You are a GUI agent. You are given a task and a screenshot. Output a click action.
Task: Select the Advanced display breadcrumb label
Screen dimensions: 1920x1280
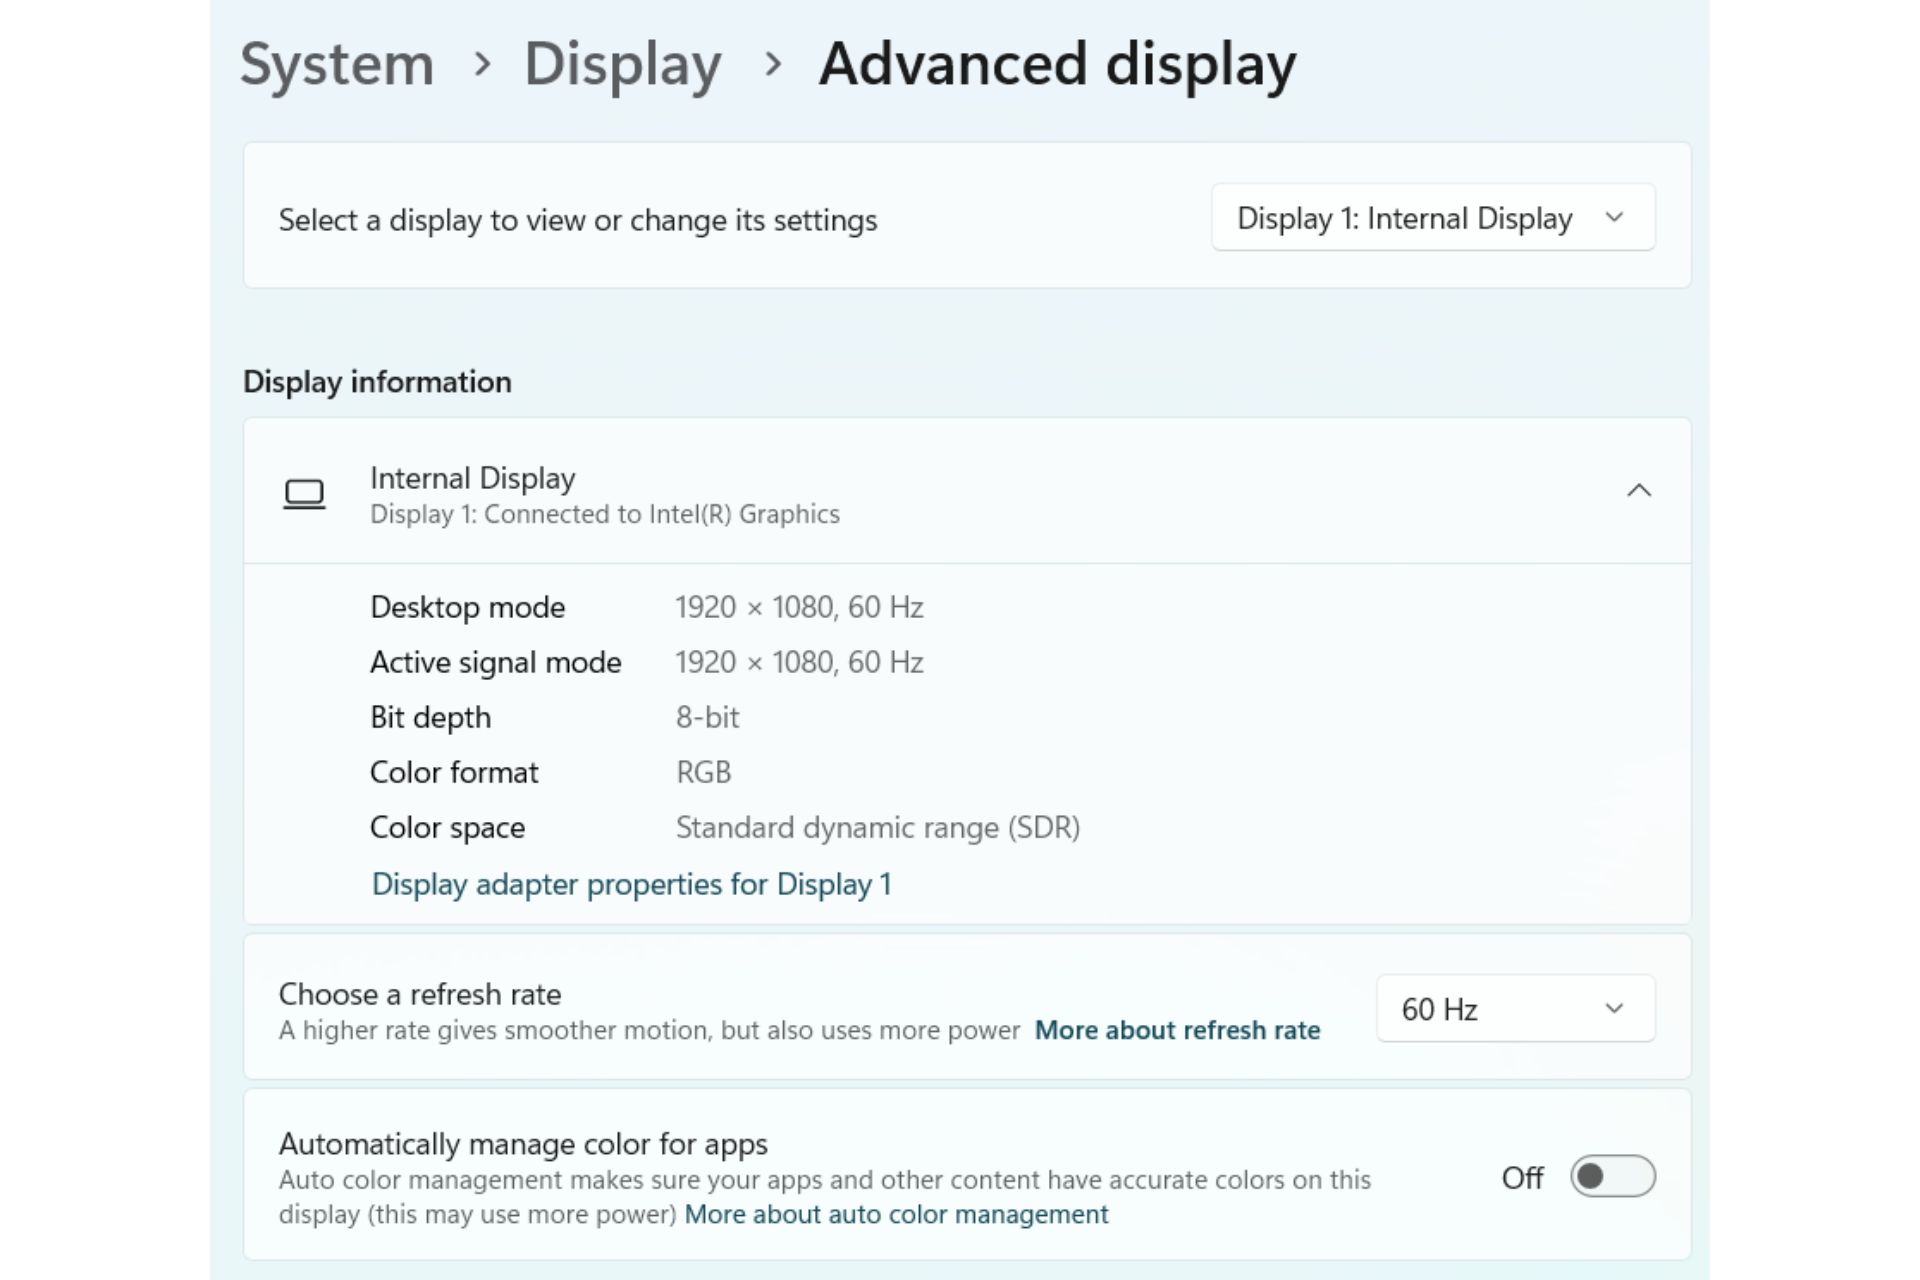[1056, 64]
